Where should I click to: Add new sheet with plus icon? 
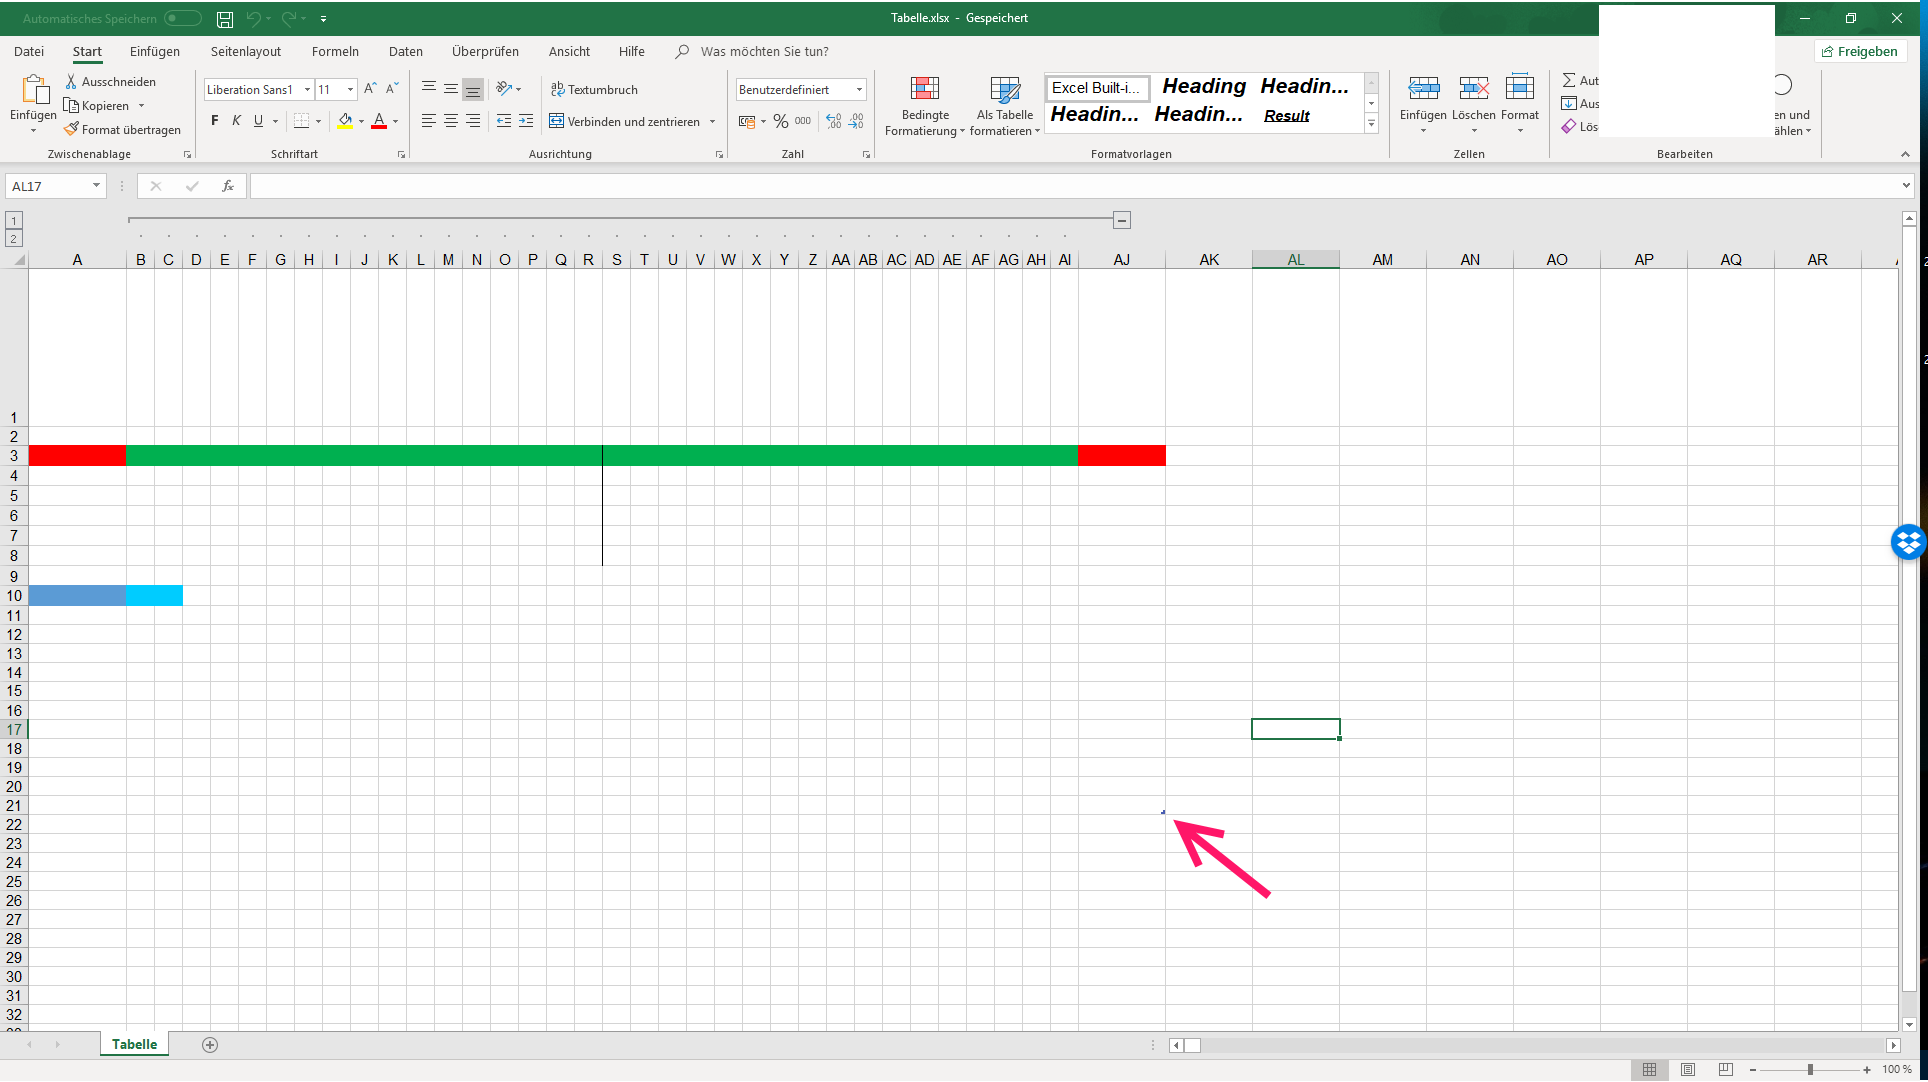point(210,1045)
